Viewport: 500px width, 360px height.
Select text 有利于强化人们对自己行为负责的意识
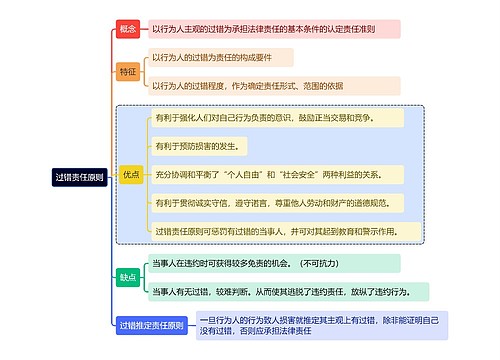223,118
